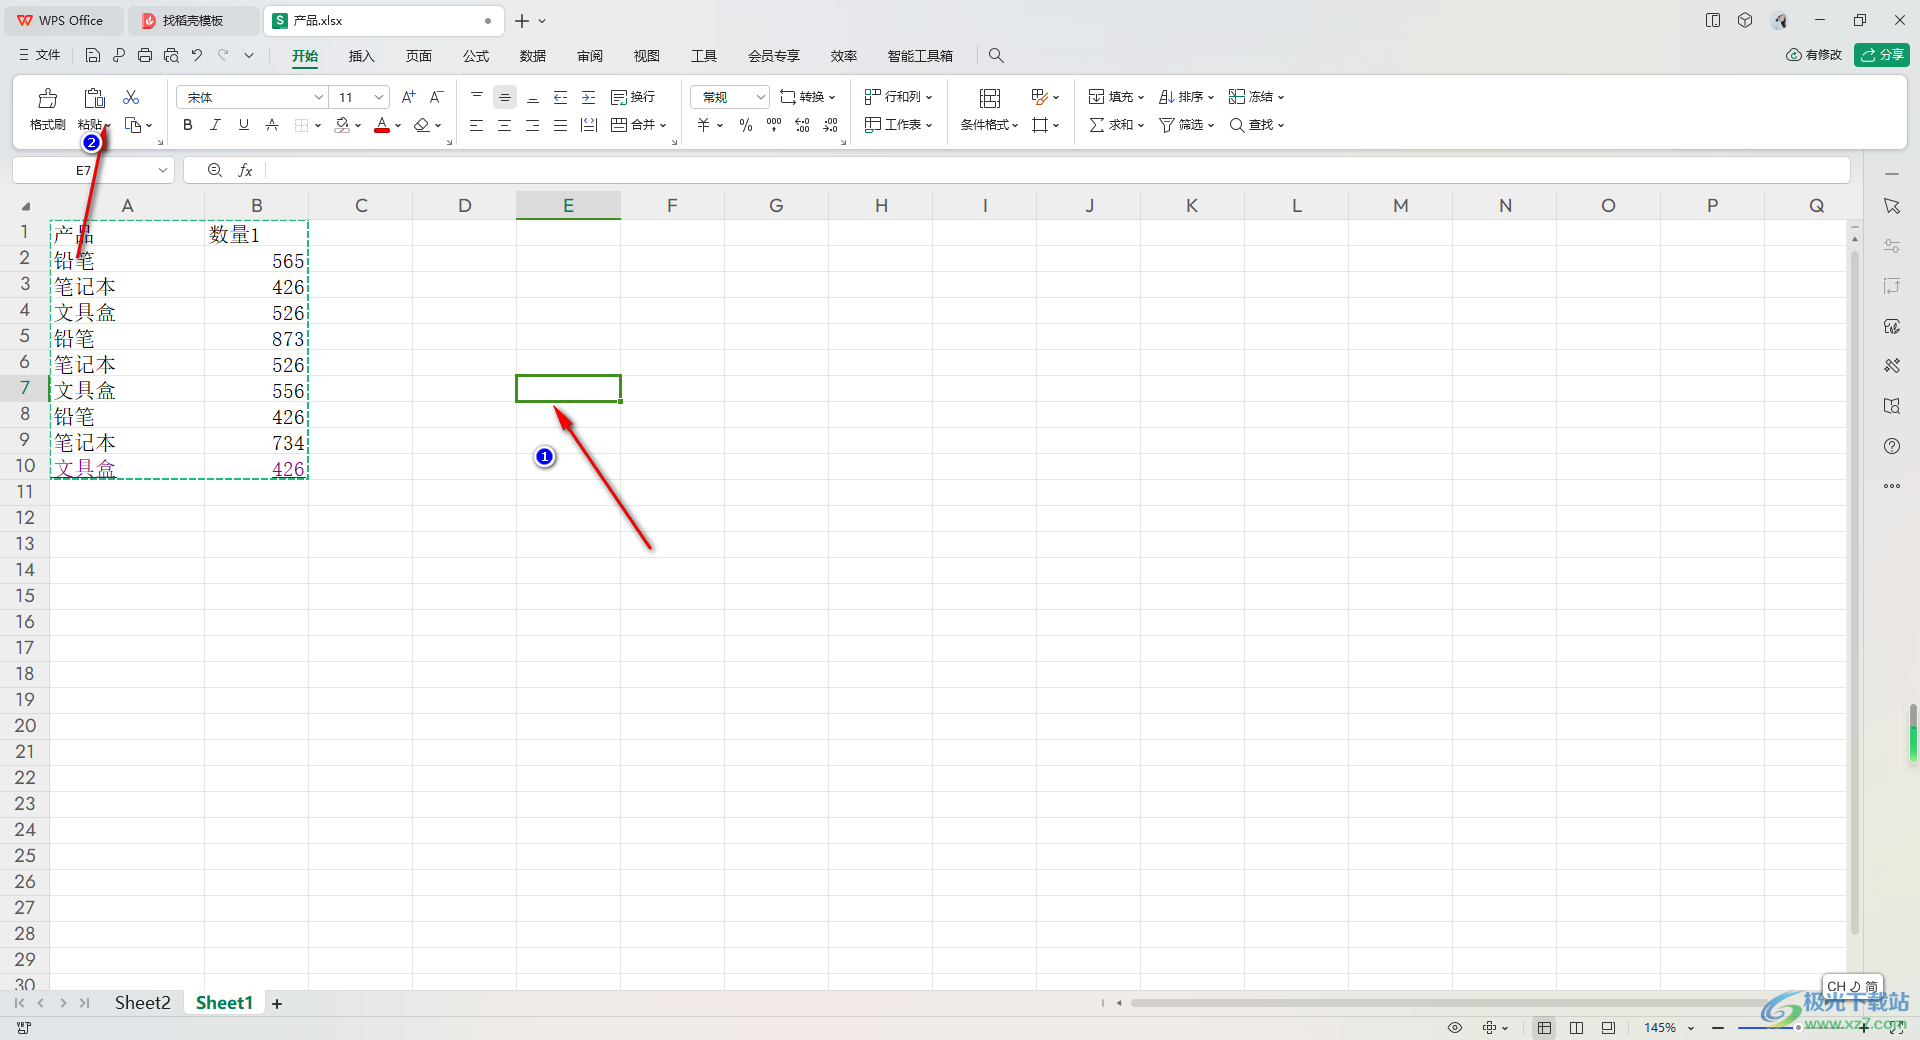Click the percent style icon

click(x=746, y=125)
